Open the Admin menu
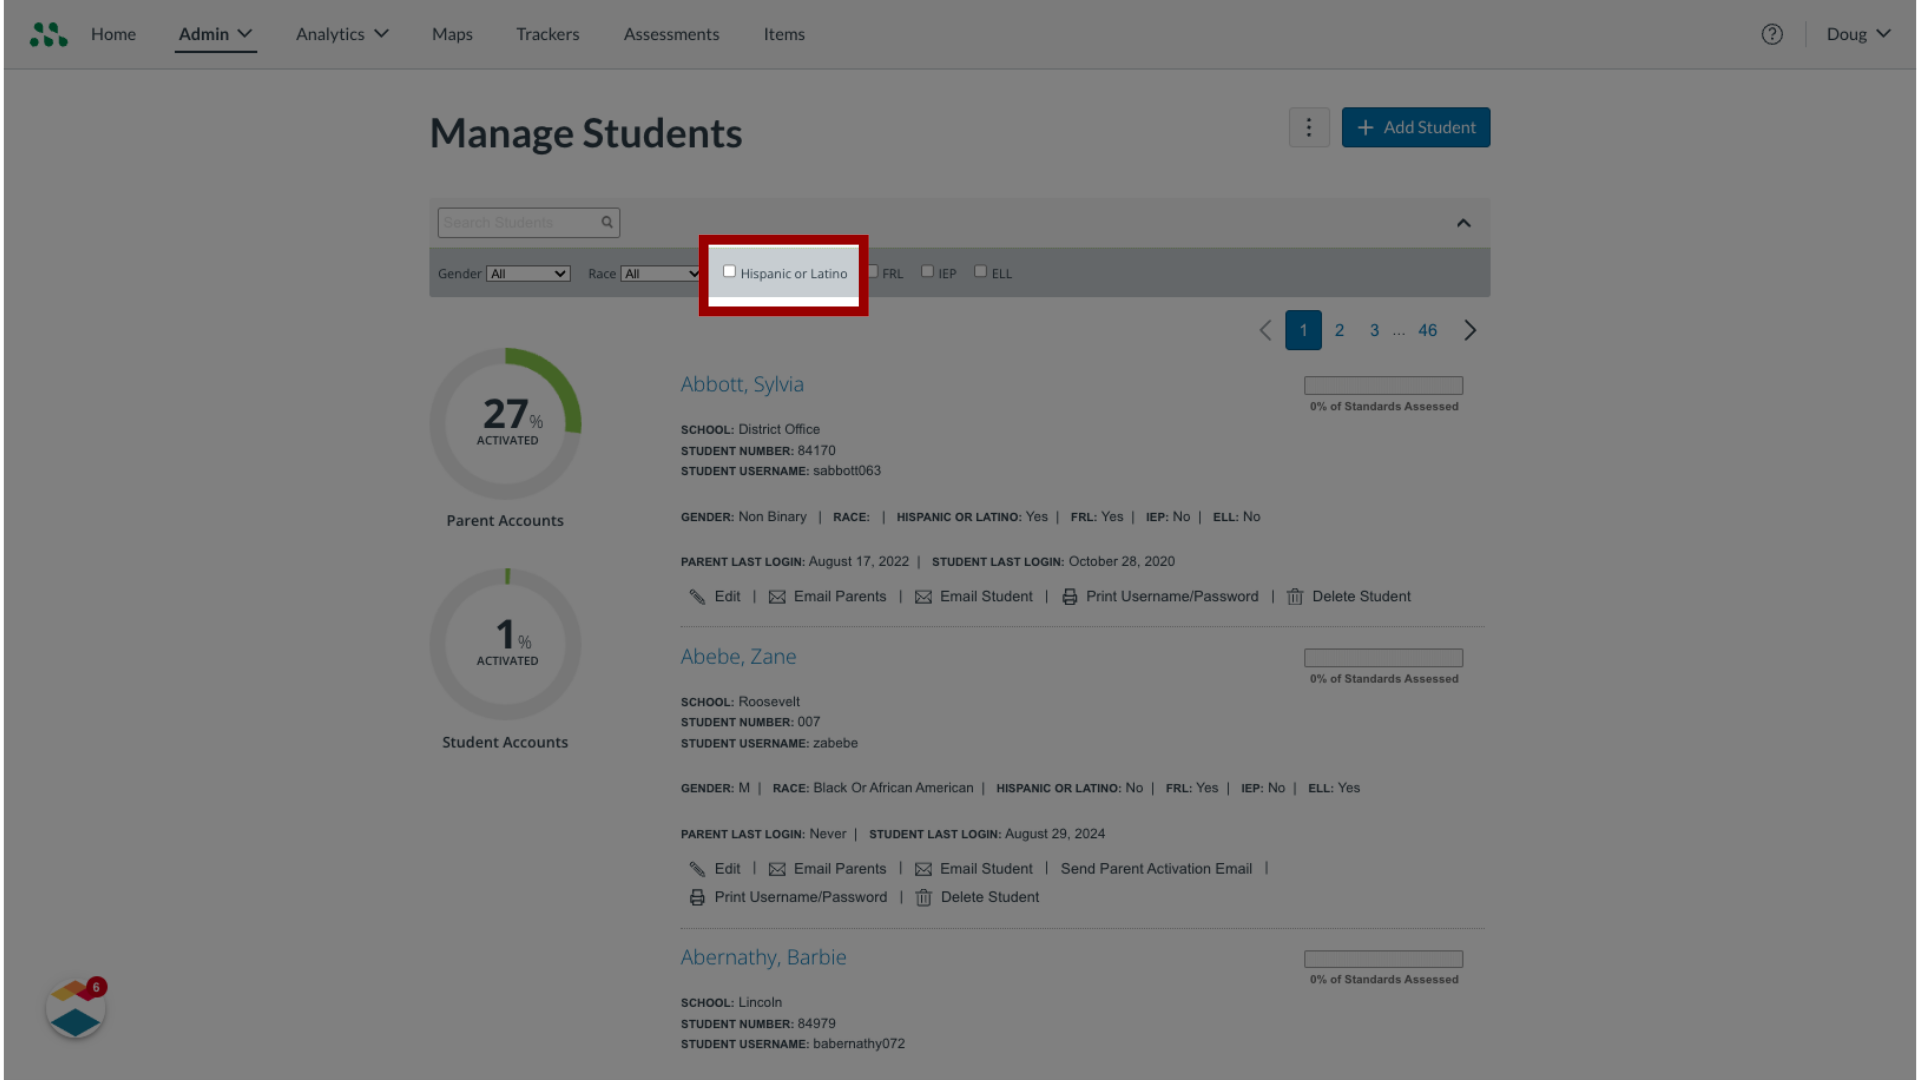Screen dimensions: 1920x1080 point(215,33)
